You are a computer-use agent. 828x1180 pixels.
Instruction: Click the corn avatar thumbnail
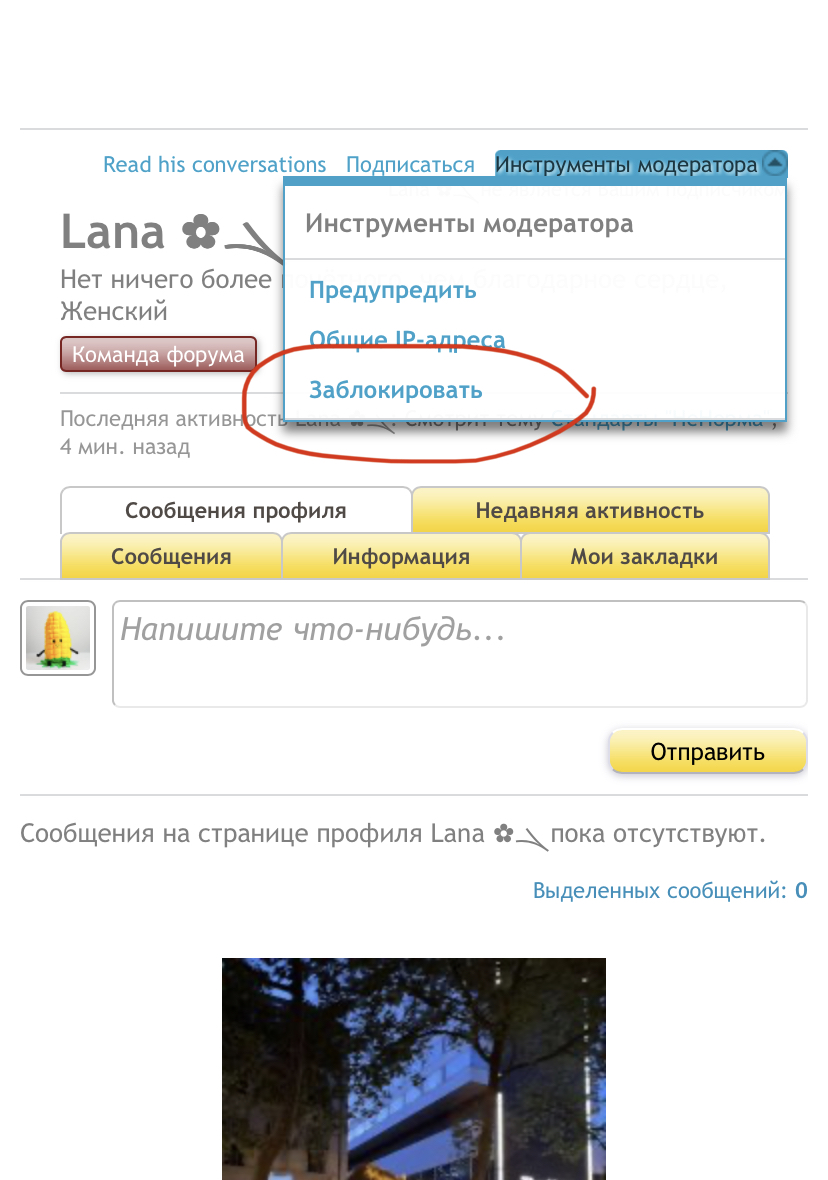[58, 638]
